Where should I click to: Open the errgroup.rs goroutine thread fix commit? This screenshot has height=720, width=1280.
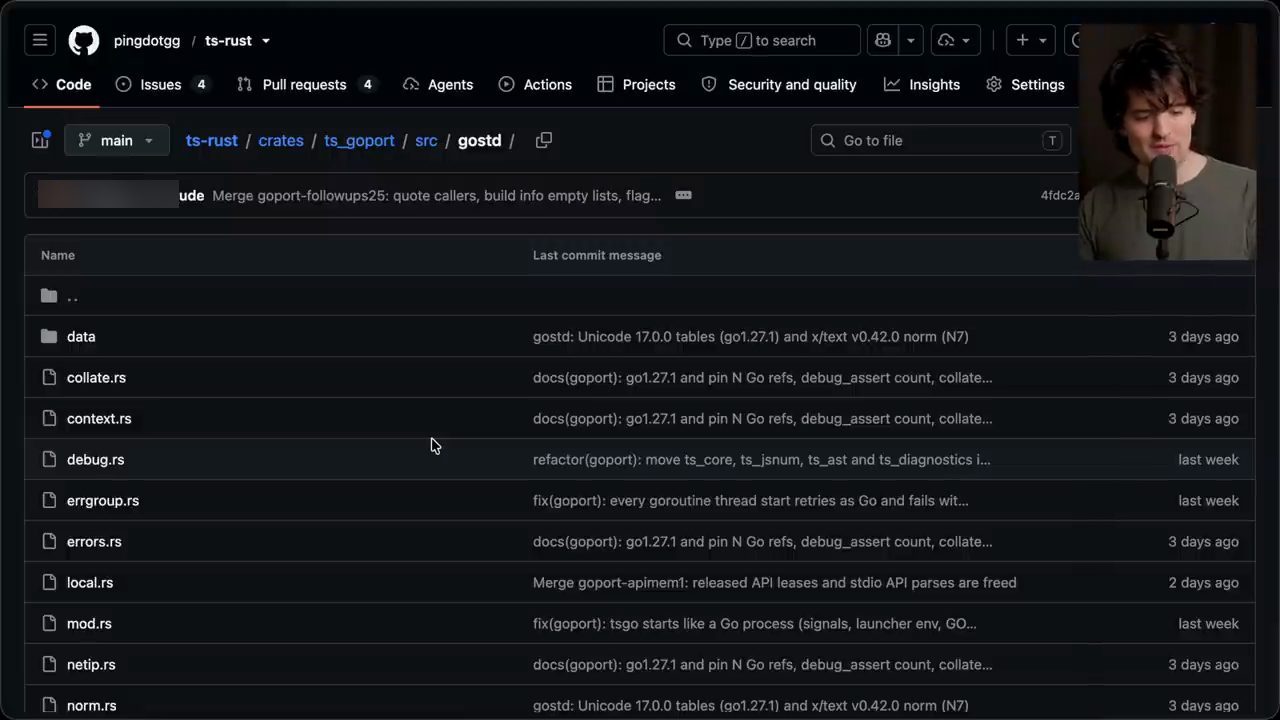750,500
